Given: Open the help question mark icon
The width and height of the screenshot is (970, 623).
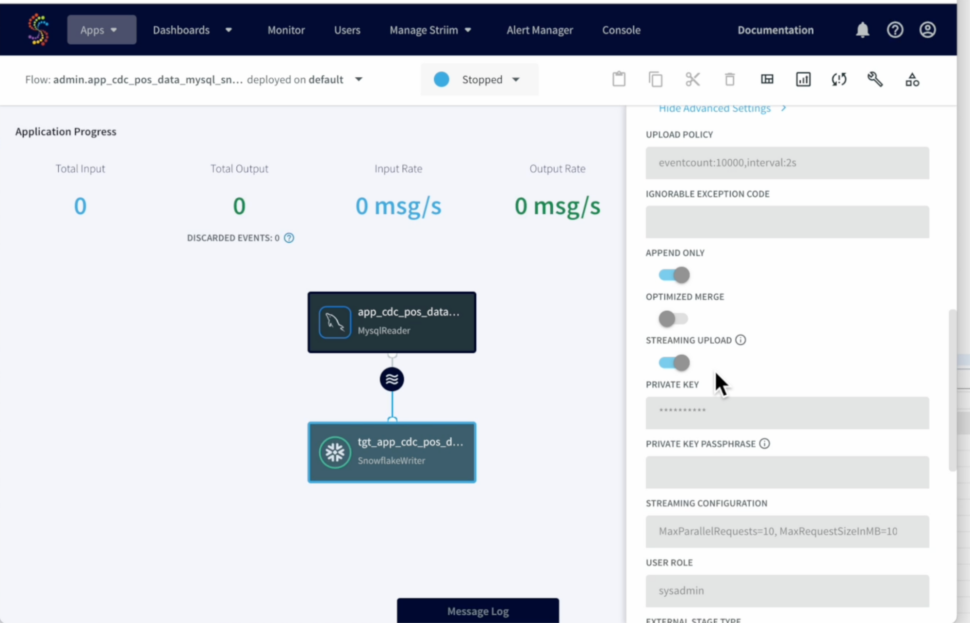Looking at the screenshot, I should (x=895, y=30).
